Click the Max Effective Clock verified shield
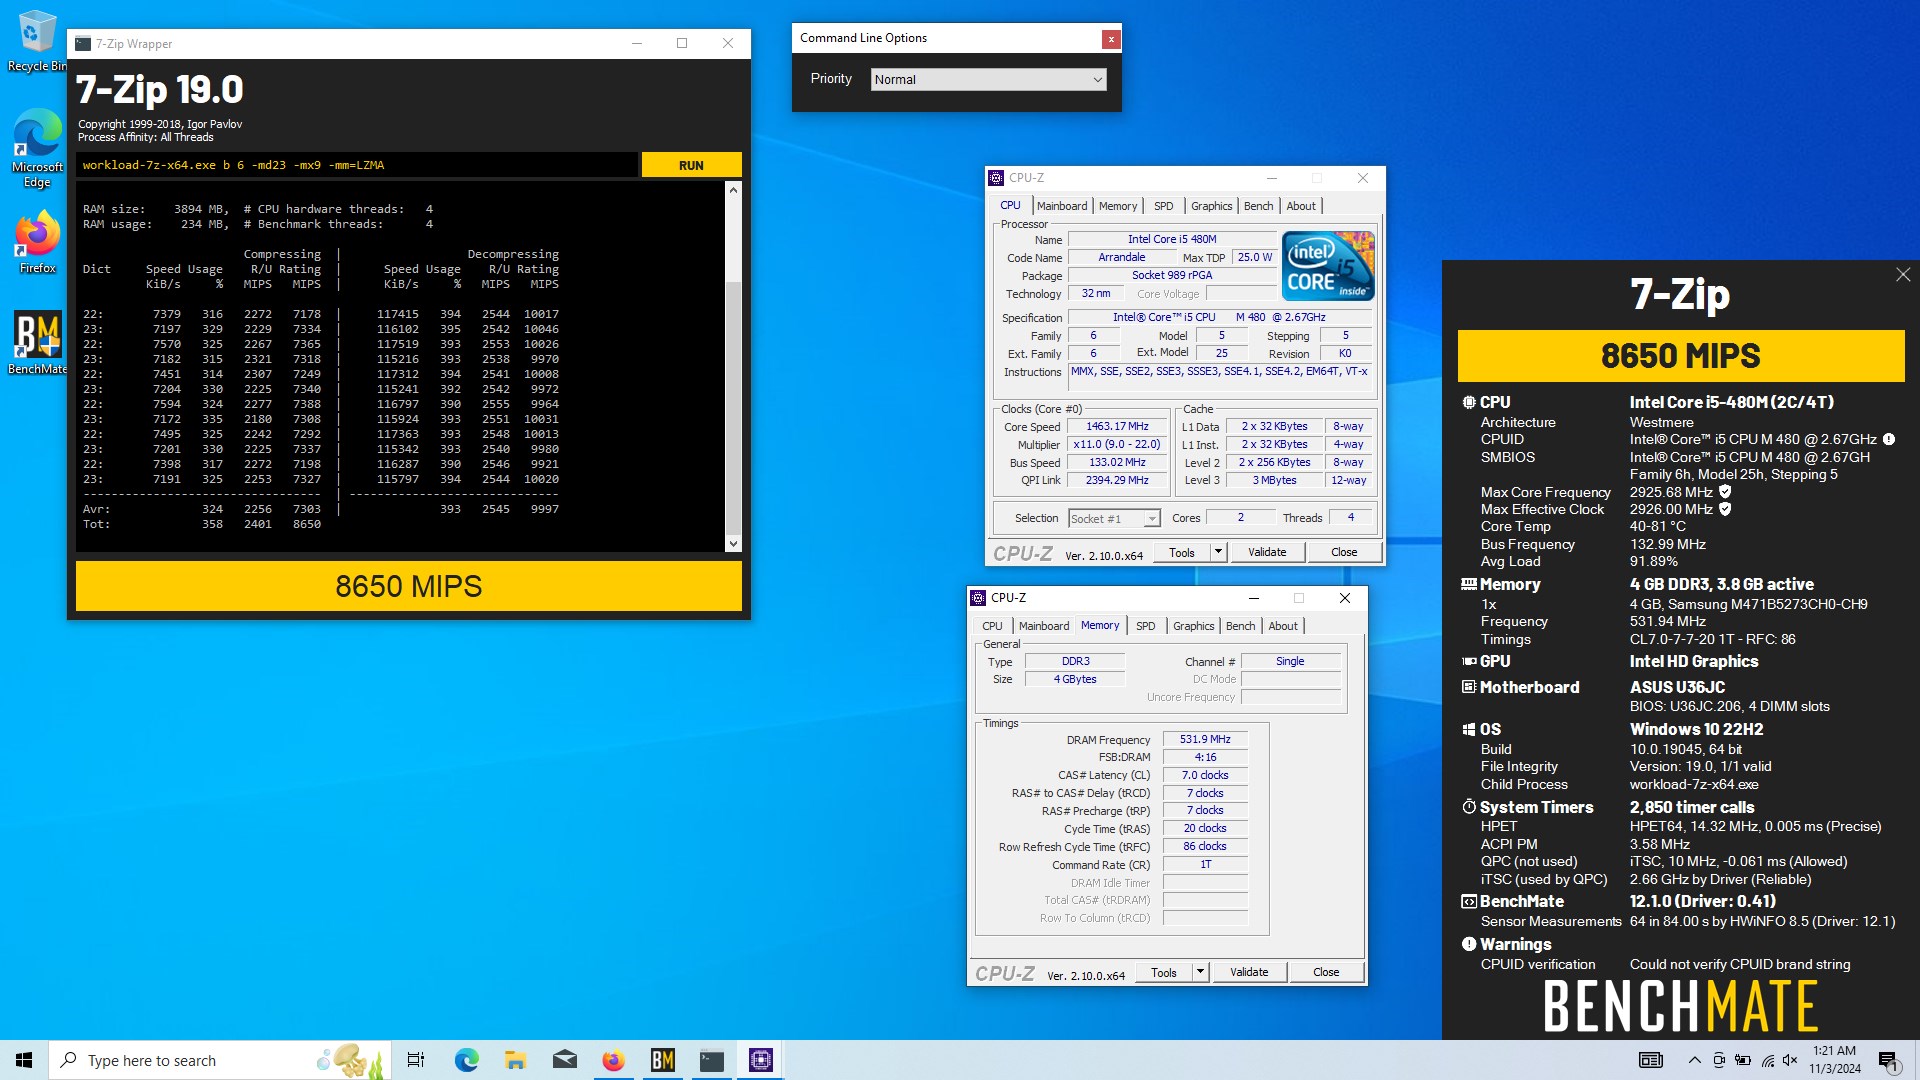This screenshot has height=1080, width=1920. click(x=1725, y=509)
